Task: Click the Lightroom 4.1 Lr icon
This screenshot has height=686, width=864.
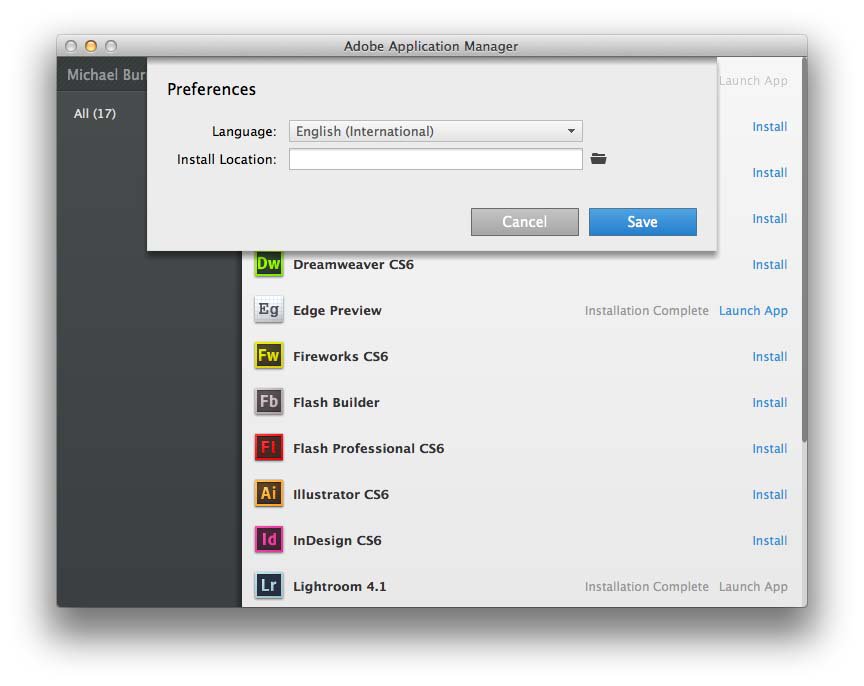Action: coord(268,587)
